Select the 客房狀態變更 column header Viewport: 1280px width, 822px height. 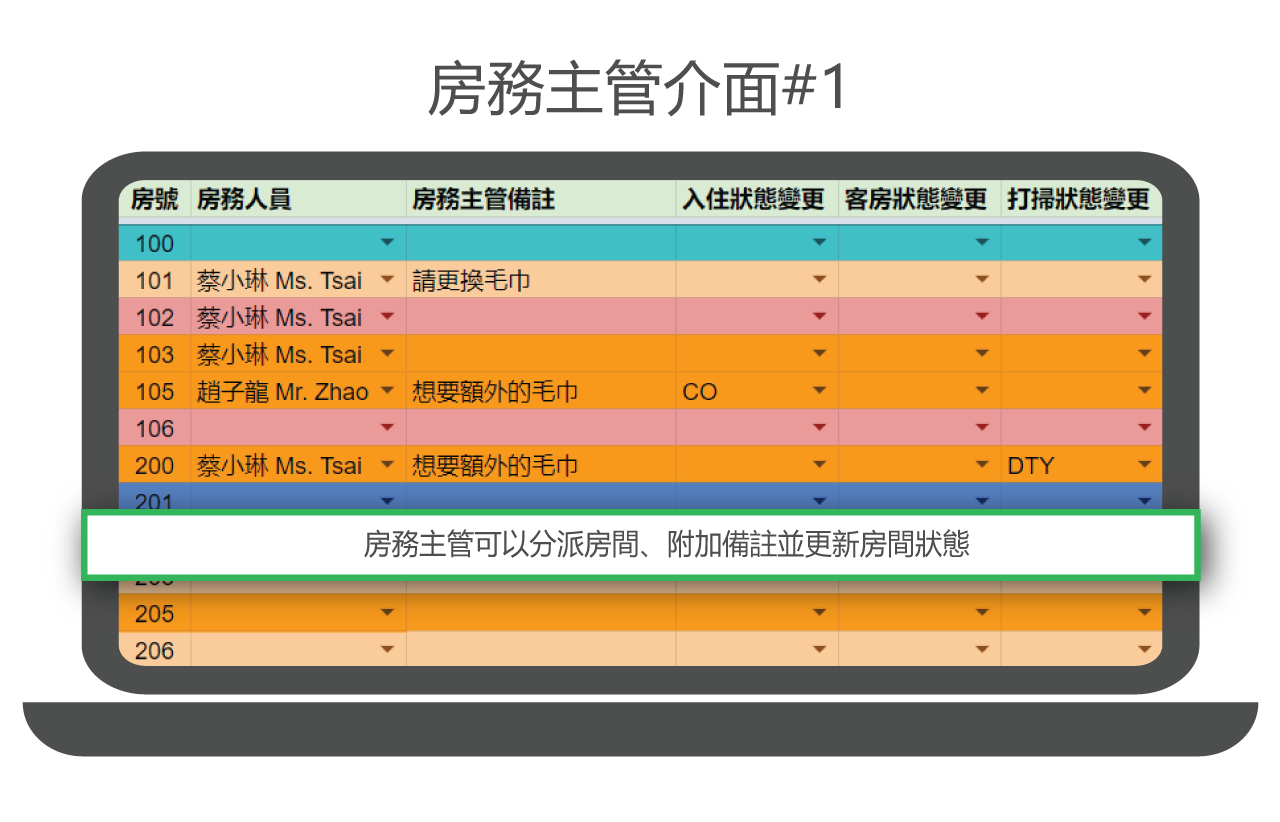coord(919,199)
